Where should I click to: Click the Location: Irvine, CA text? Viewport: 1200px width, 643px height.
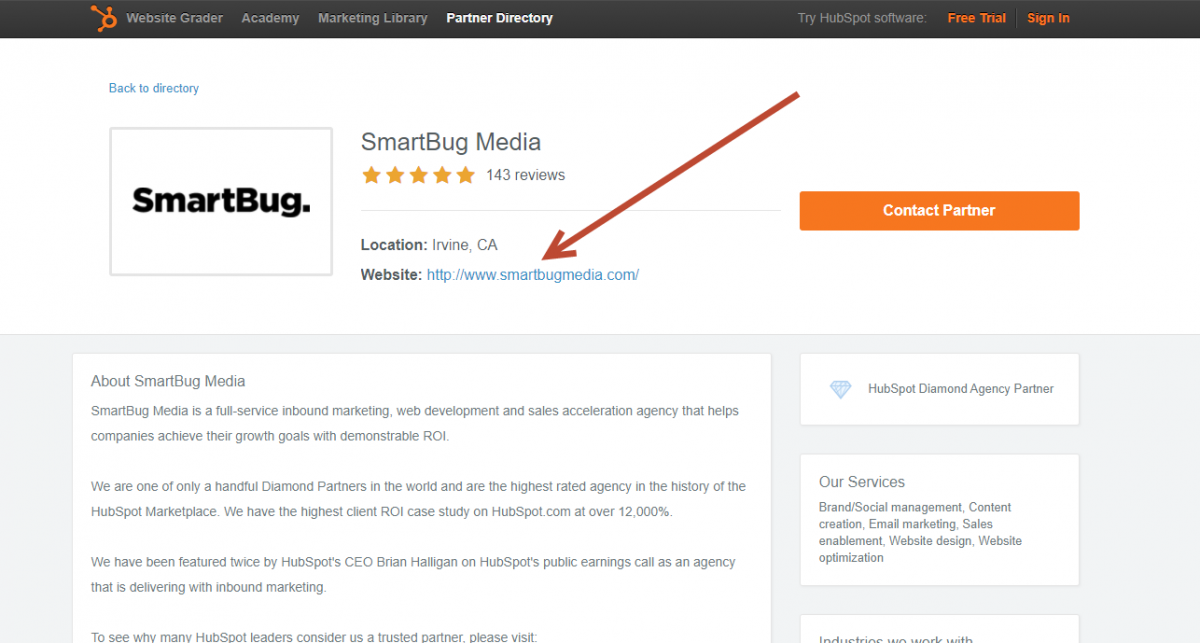coord(429,245)
